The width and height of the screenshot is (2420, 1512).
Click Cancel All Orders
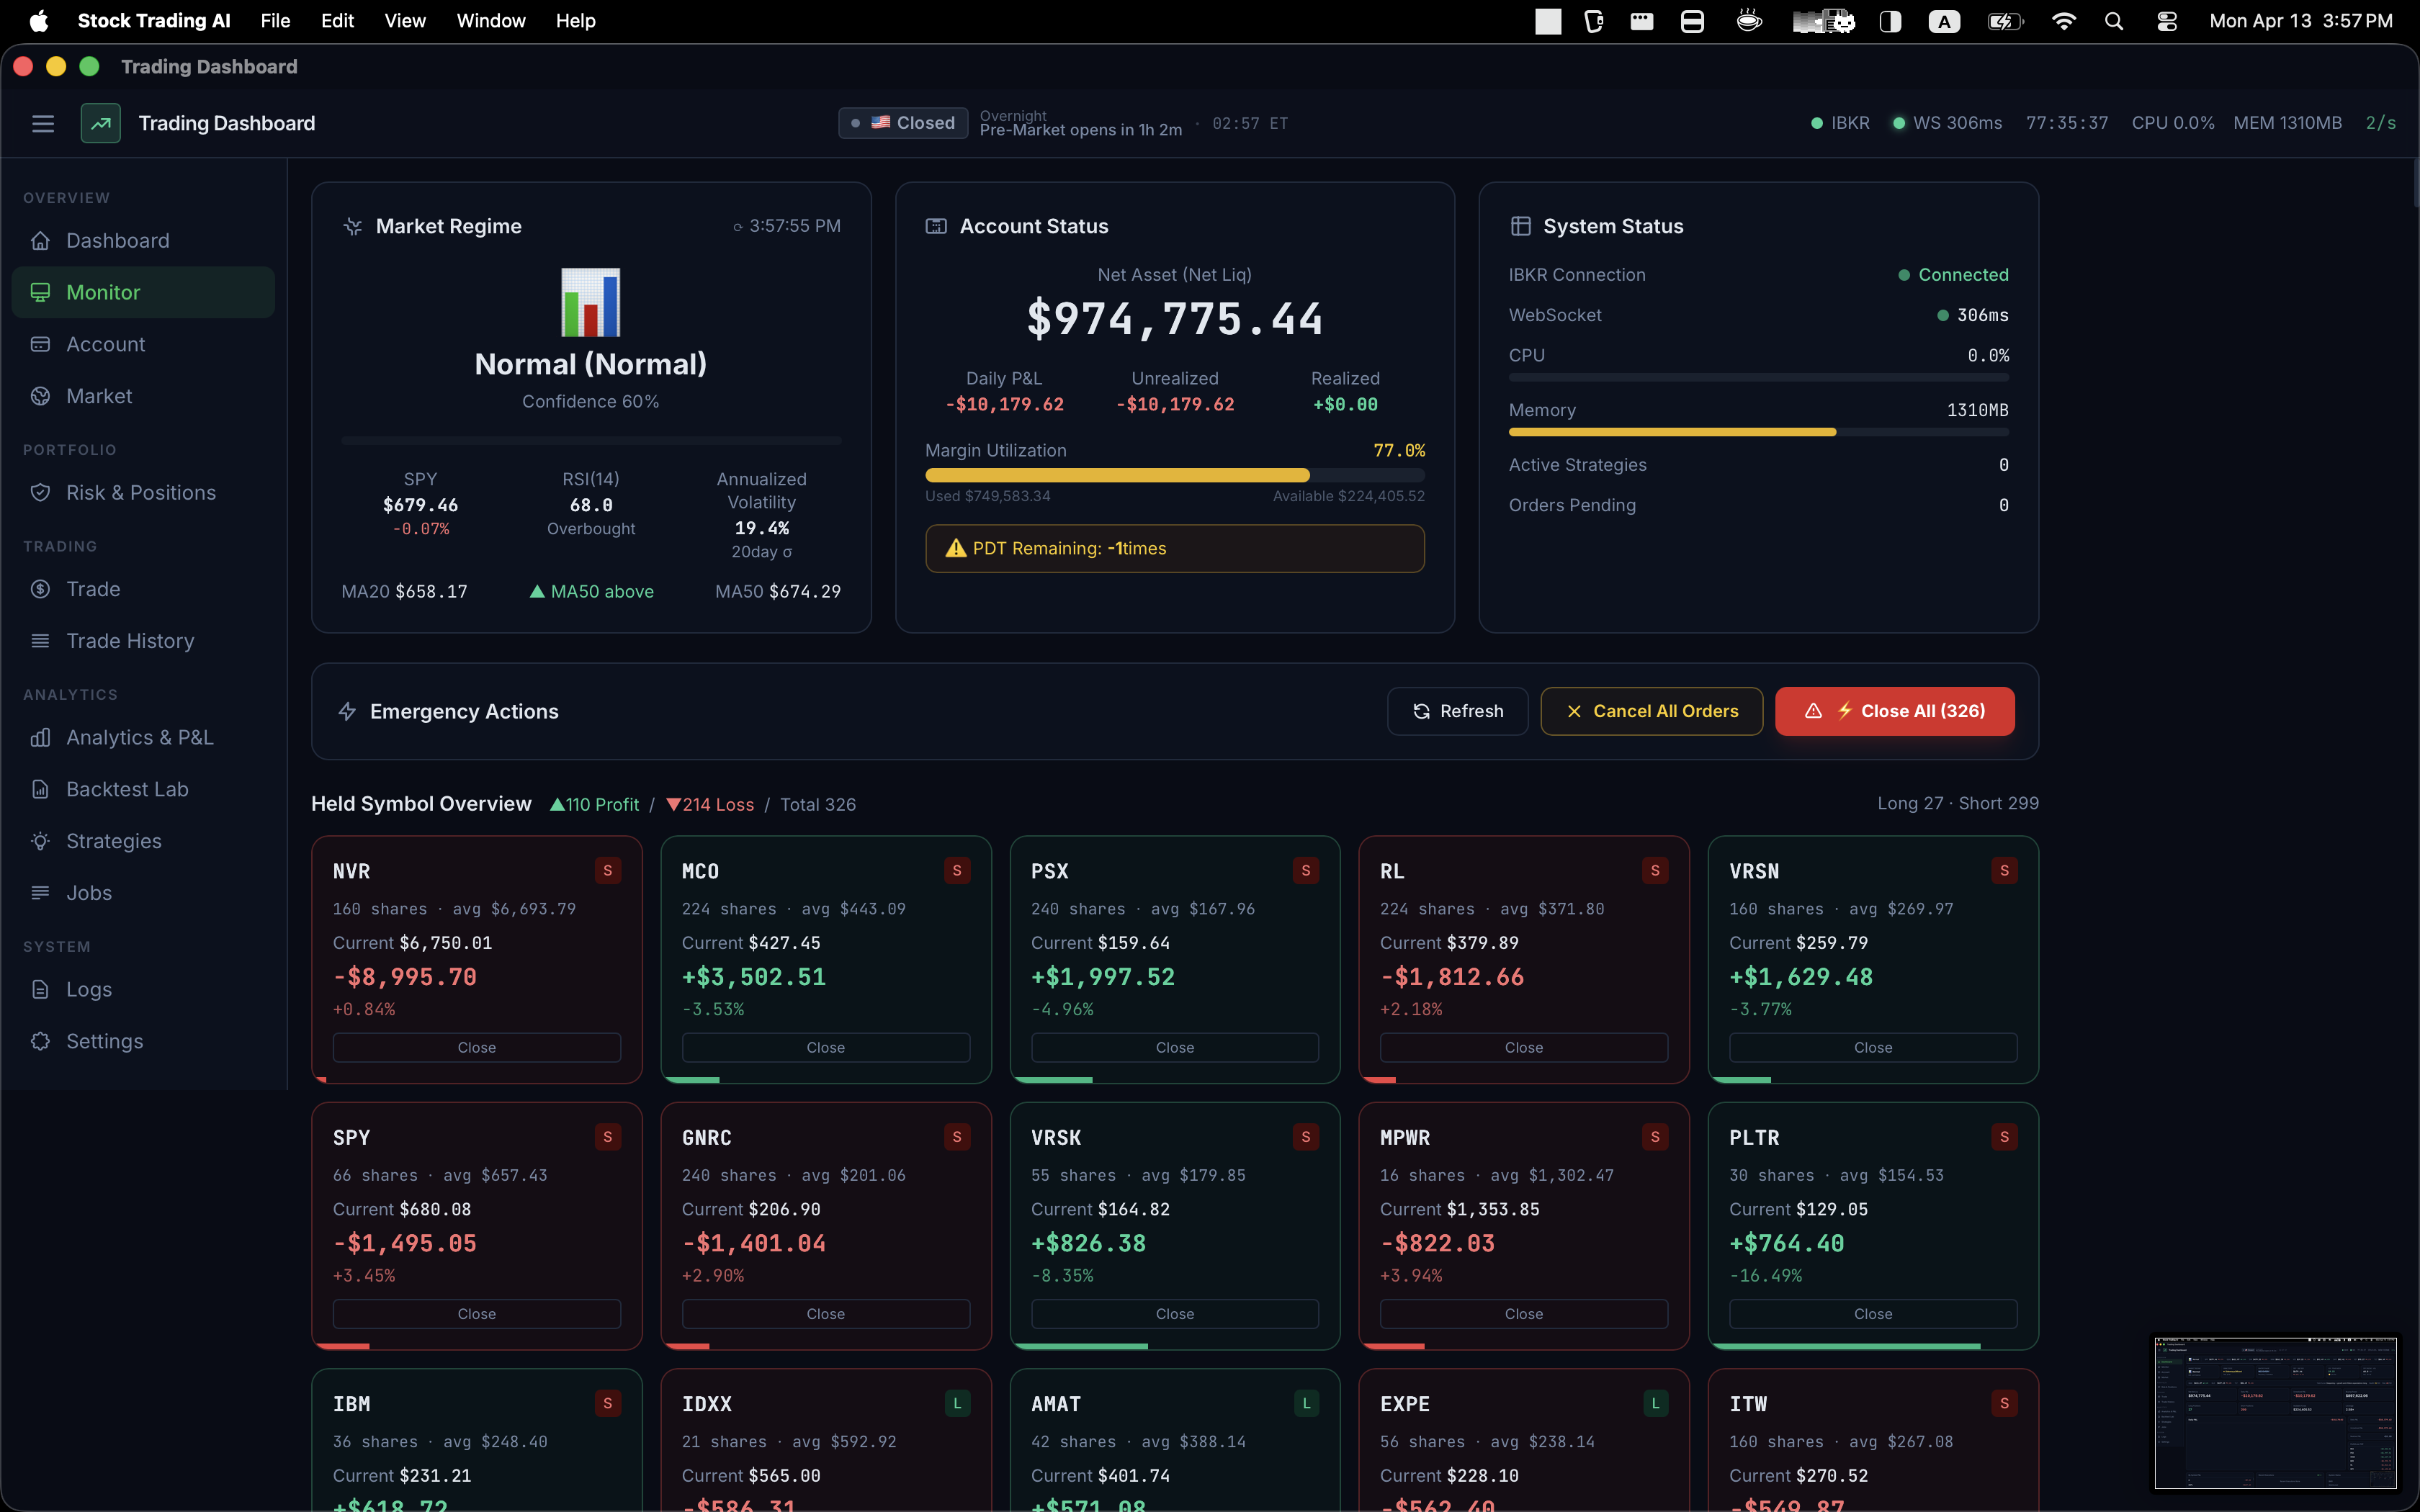click(x=1651, y=711)
